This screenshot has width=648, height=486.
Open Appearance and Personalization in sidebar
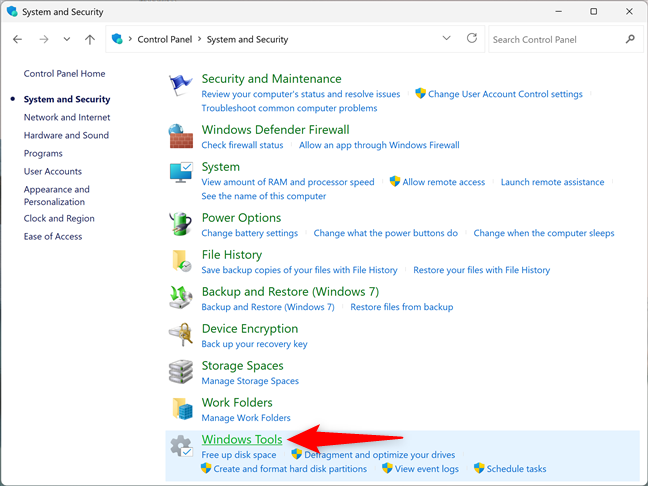[x=56, y=195]
